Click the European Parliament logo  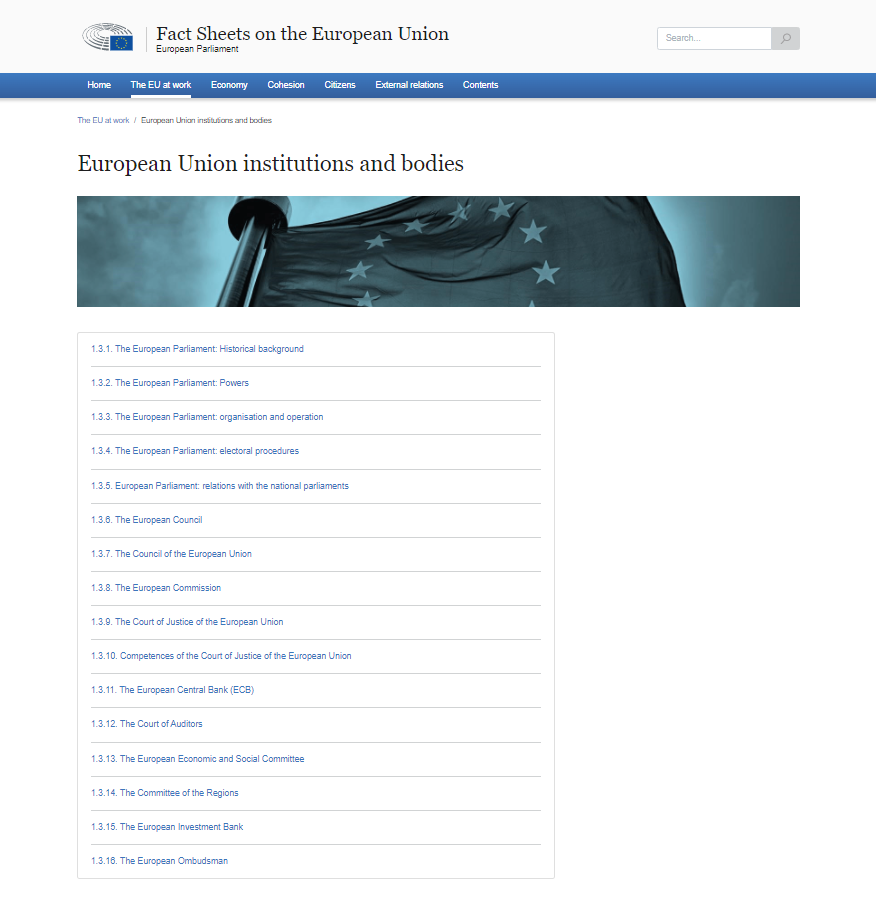tap(108, 37)
